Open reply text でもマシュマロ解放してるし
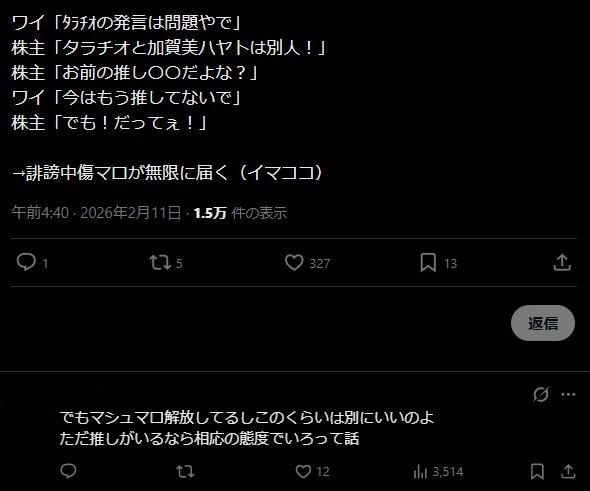 pos(246,428)
